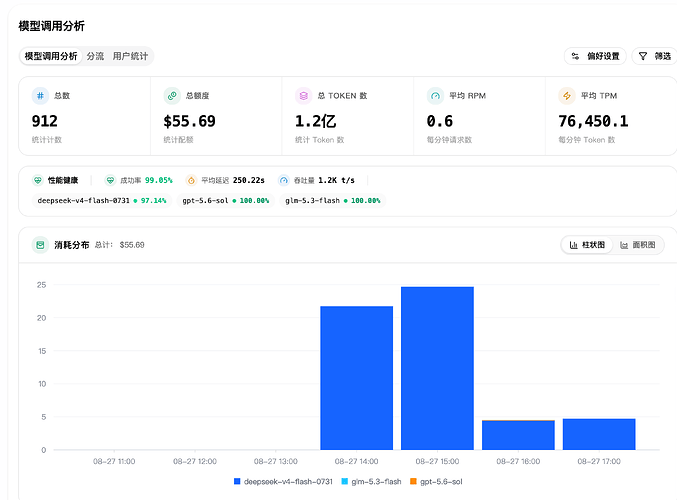The height and width of the screenshot is (500, 677).
Task: Switch to the 模型调用分析 tab
Action: [x=51, y=56]
